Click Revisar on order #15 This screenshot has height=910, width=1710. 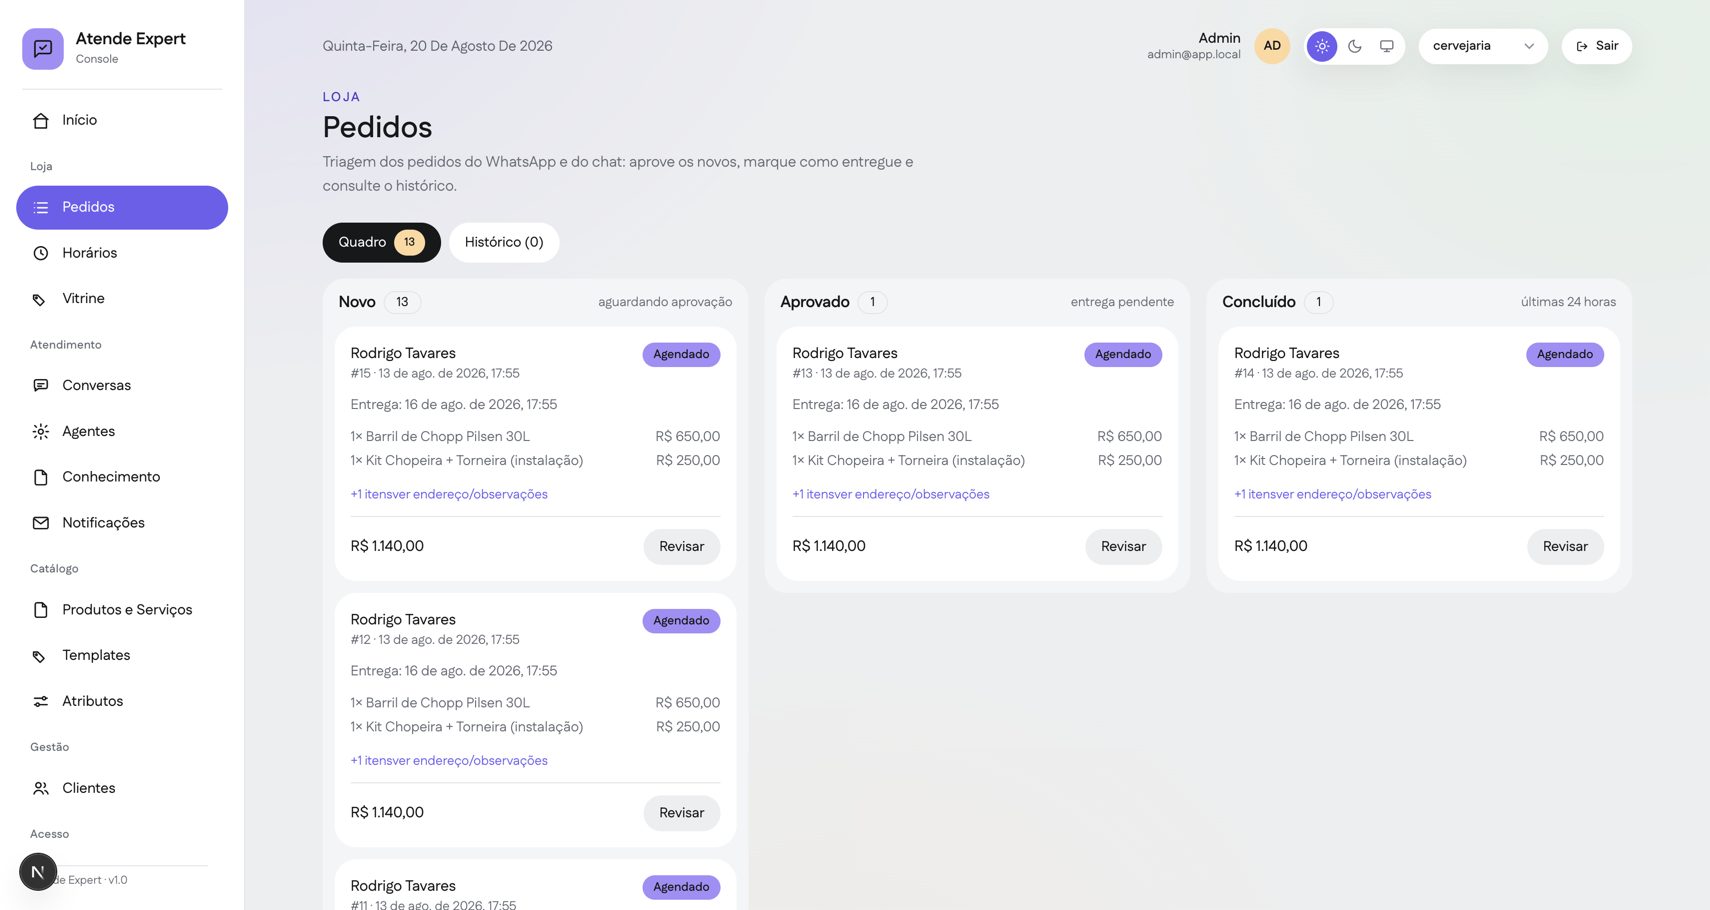[682, 547]
